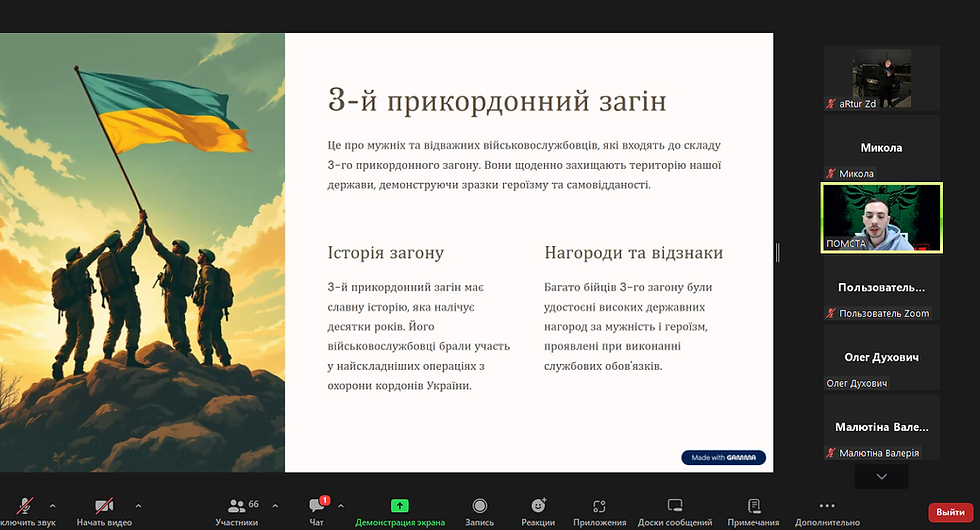980x530 pixels.
Task: Expand video options arrow next to Начать видео
Action: (x=138, y=506)
